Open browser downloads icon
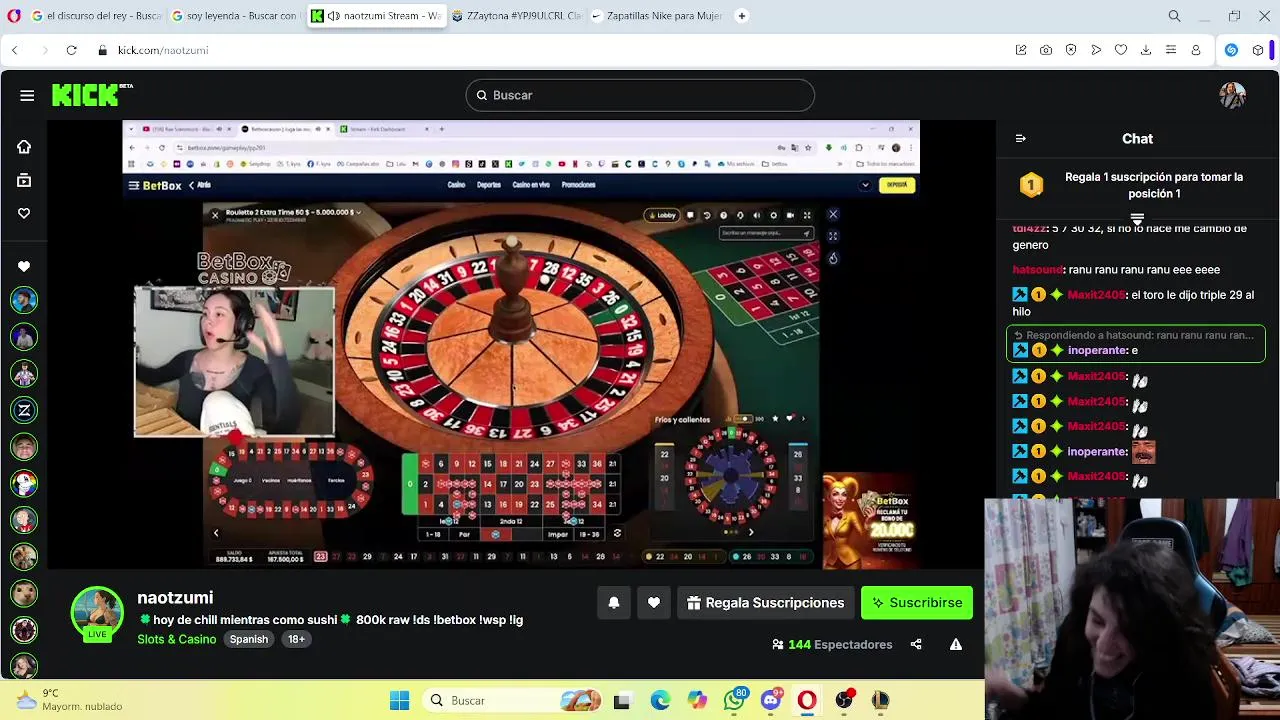Viewport: 1280px width, 720px height. (x=1146, y=50)
